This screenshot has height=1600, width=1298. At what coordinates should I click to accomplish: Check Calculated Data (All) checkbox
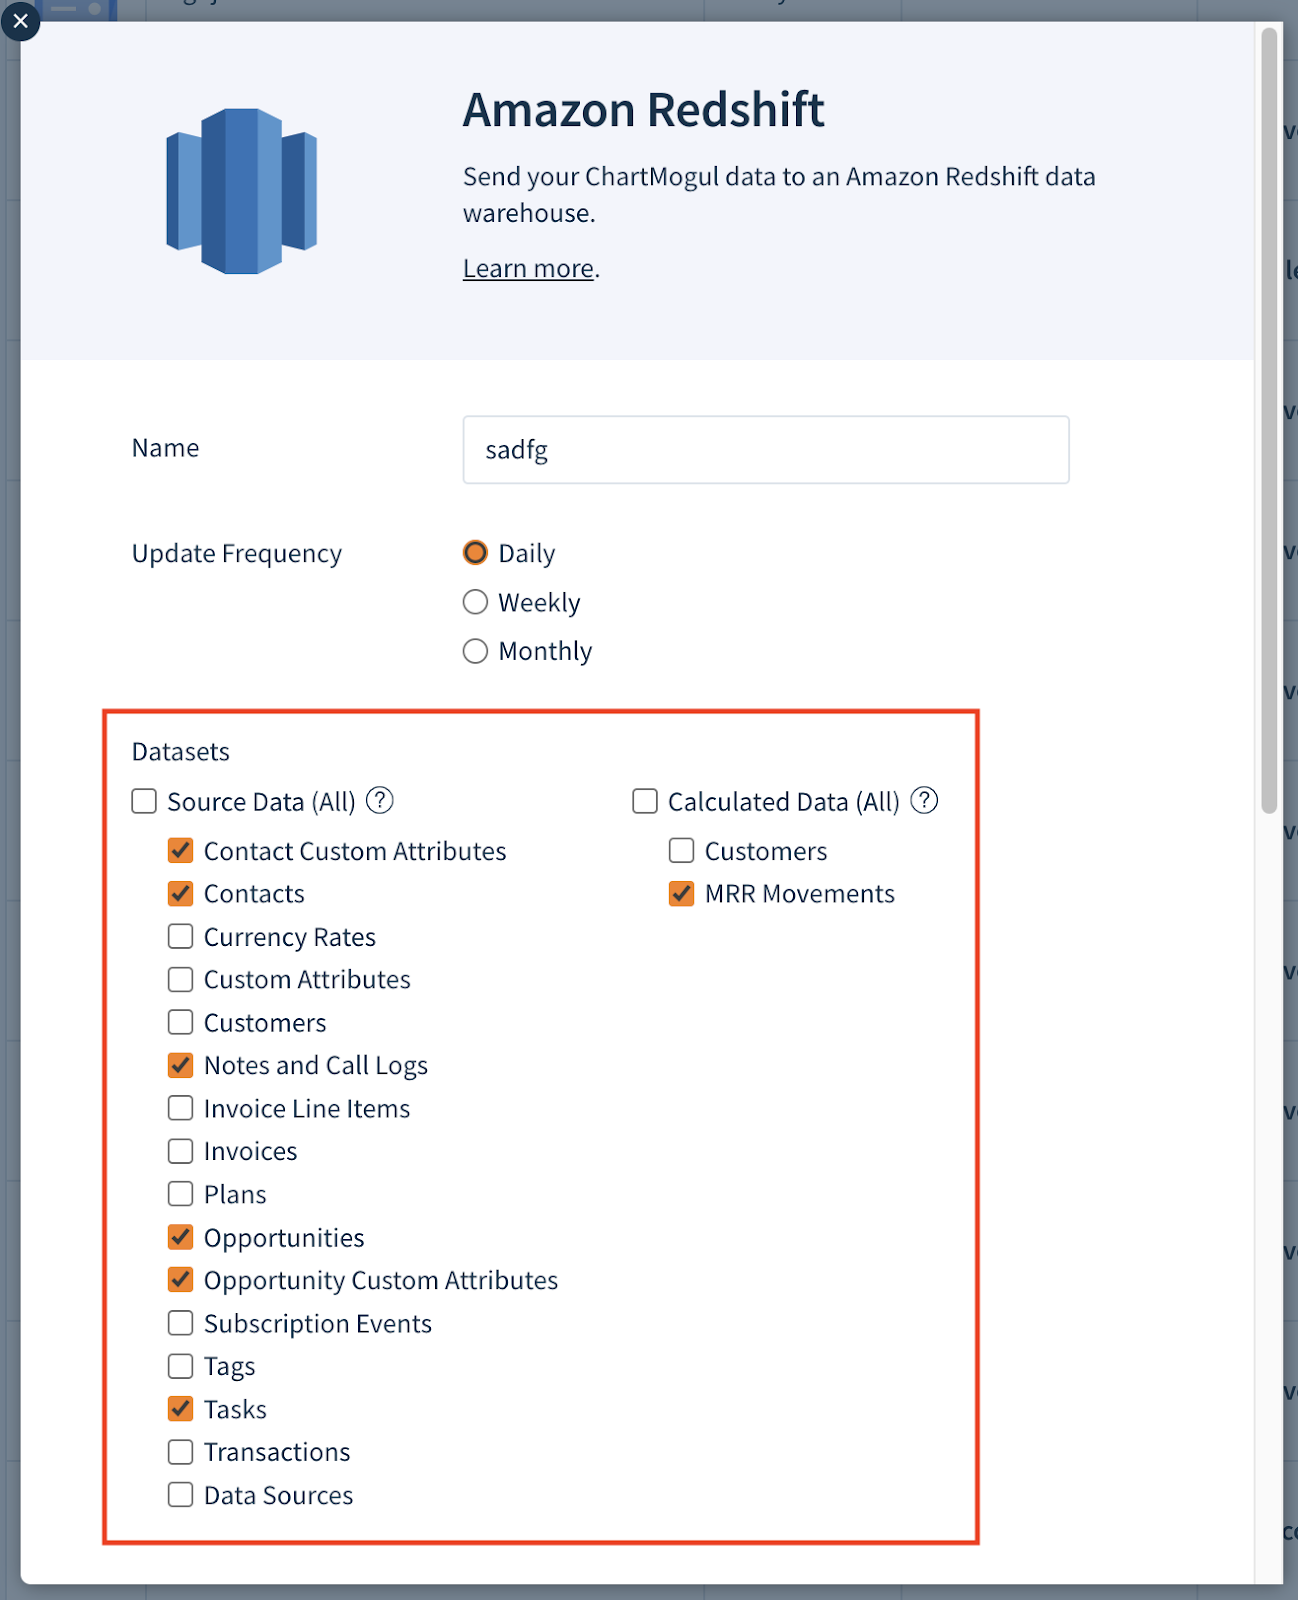pyautogui.click(x=645, y=802)
